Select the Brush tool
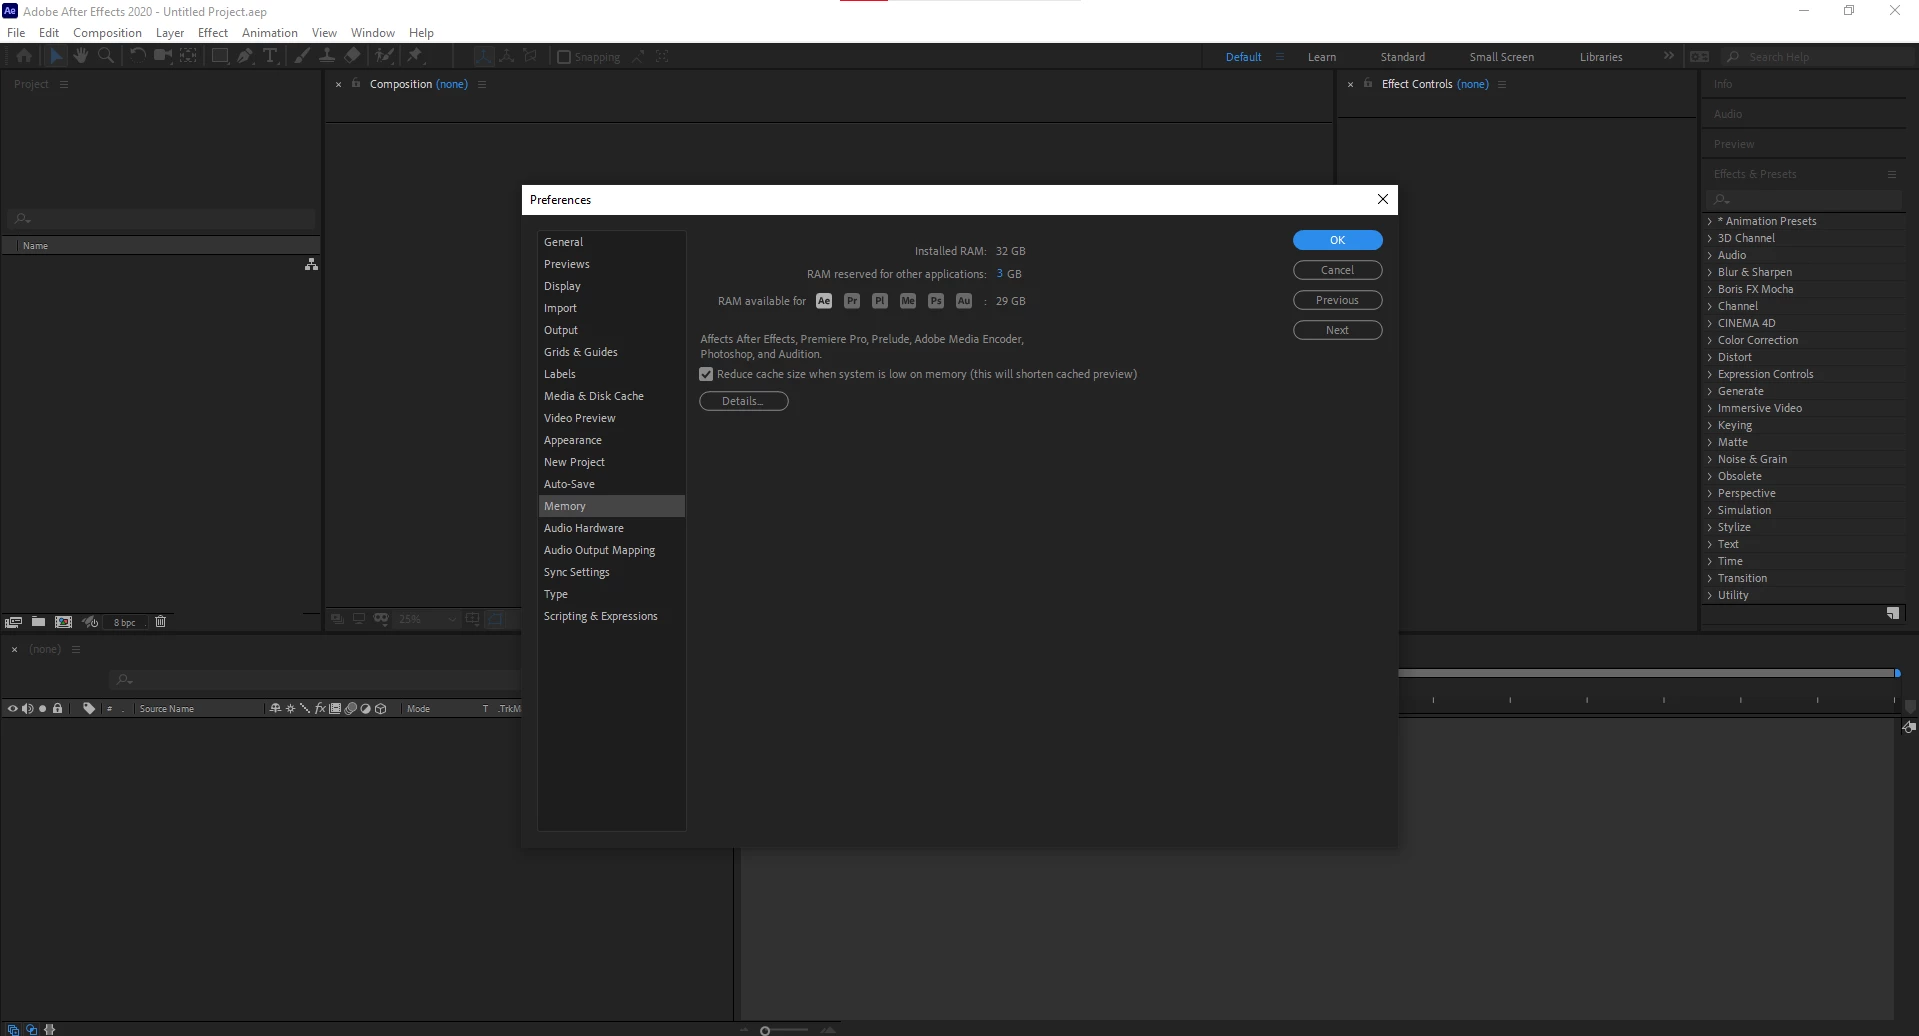 [x=301, y=56]
